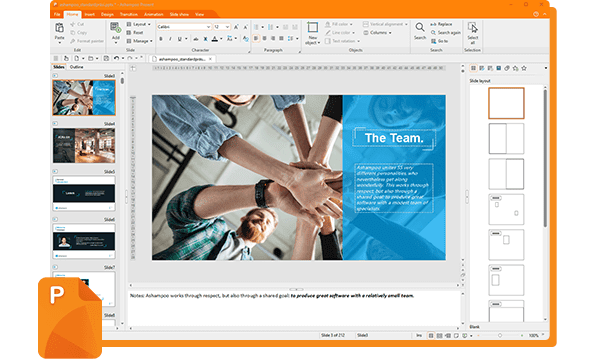Select the Slide4 thumbnail
Viewport: 600px width, 360px height.
tap(84, 145)
